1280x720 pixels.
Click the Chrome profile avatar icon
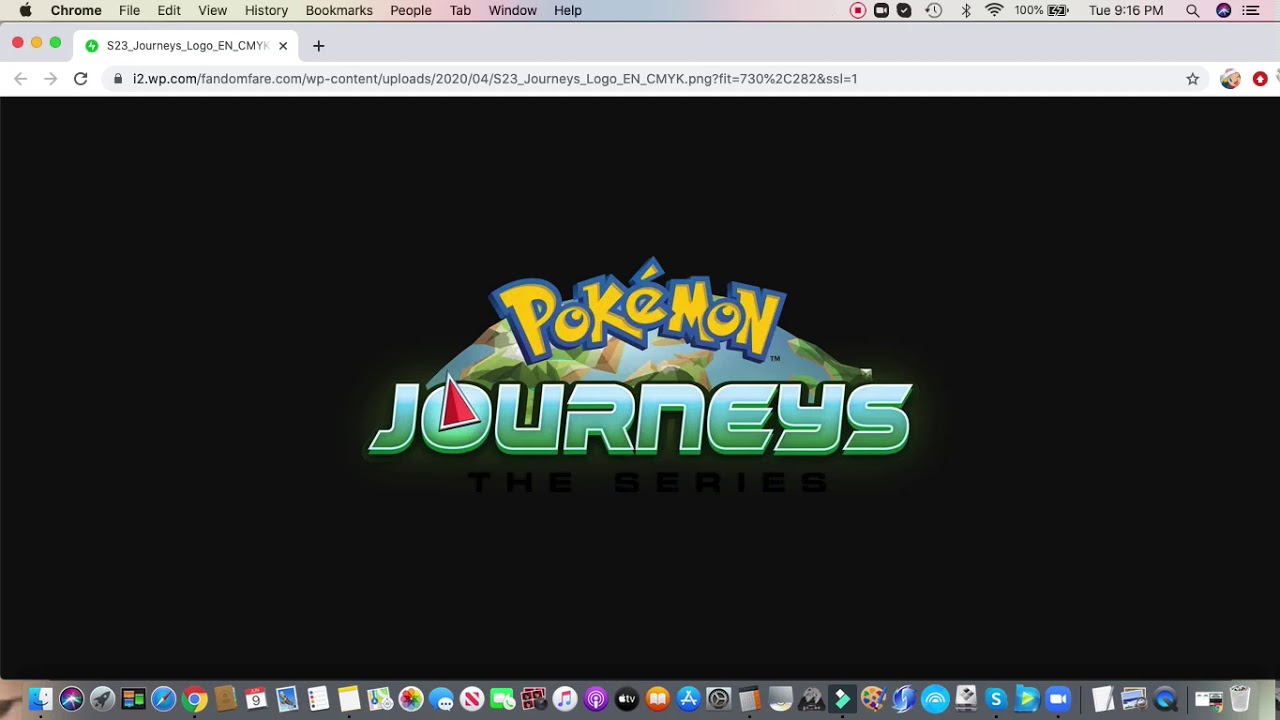tap(1230, 79)
